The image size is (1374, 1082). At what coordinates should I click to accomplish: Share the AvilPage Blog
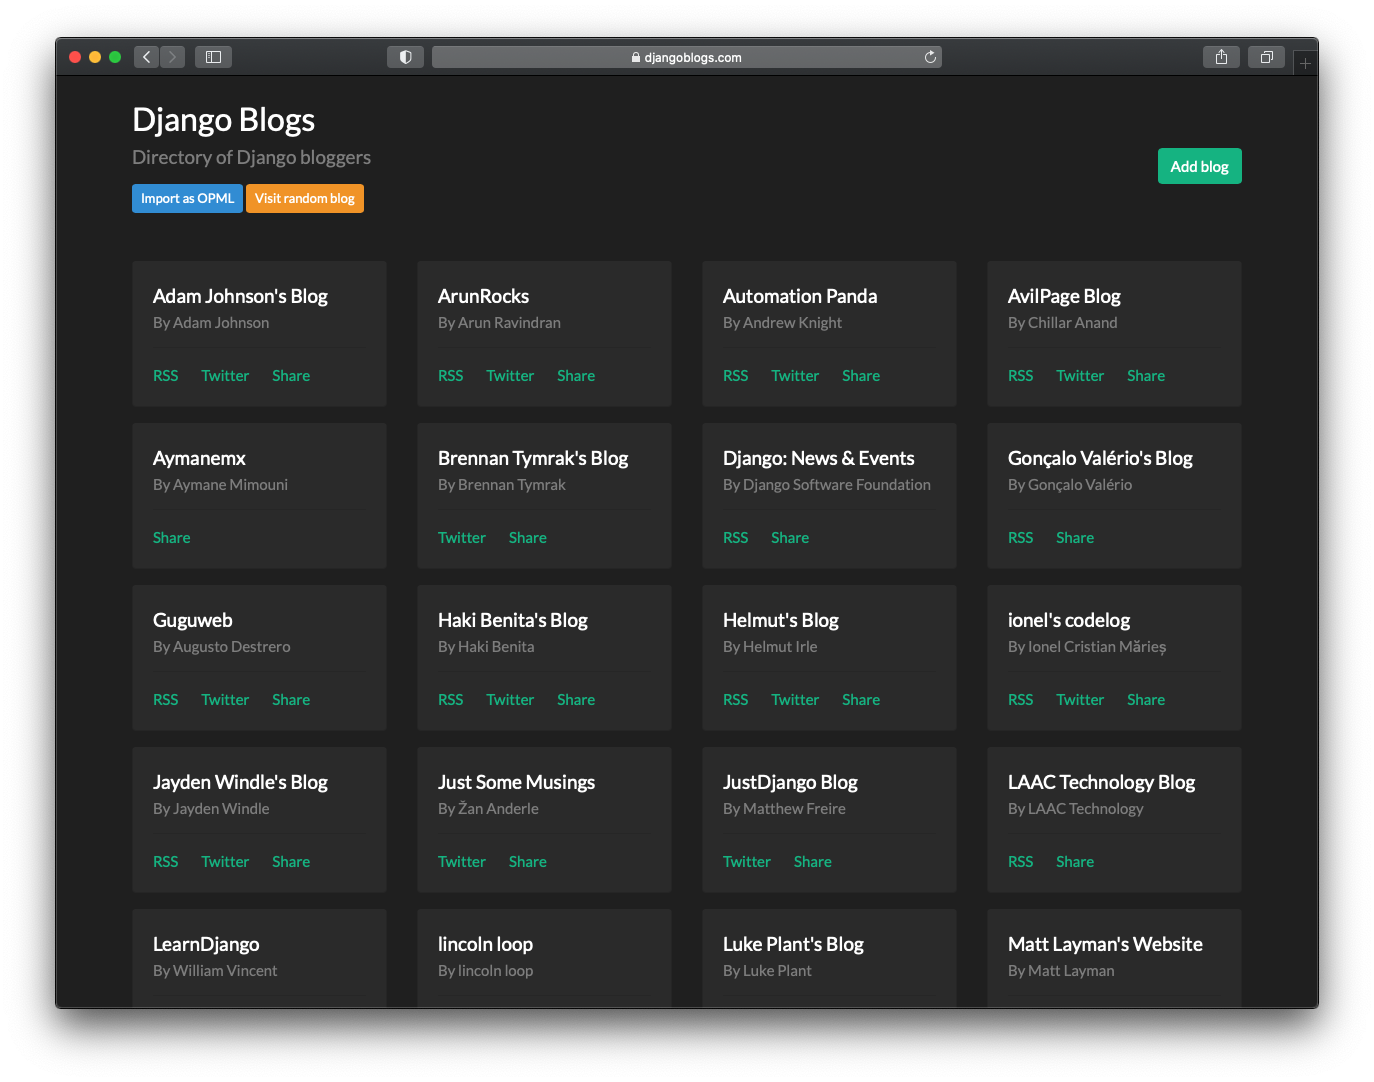click(1146, 376)
